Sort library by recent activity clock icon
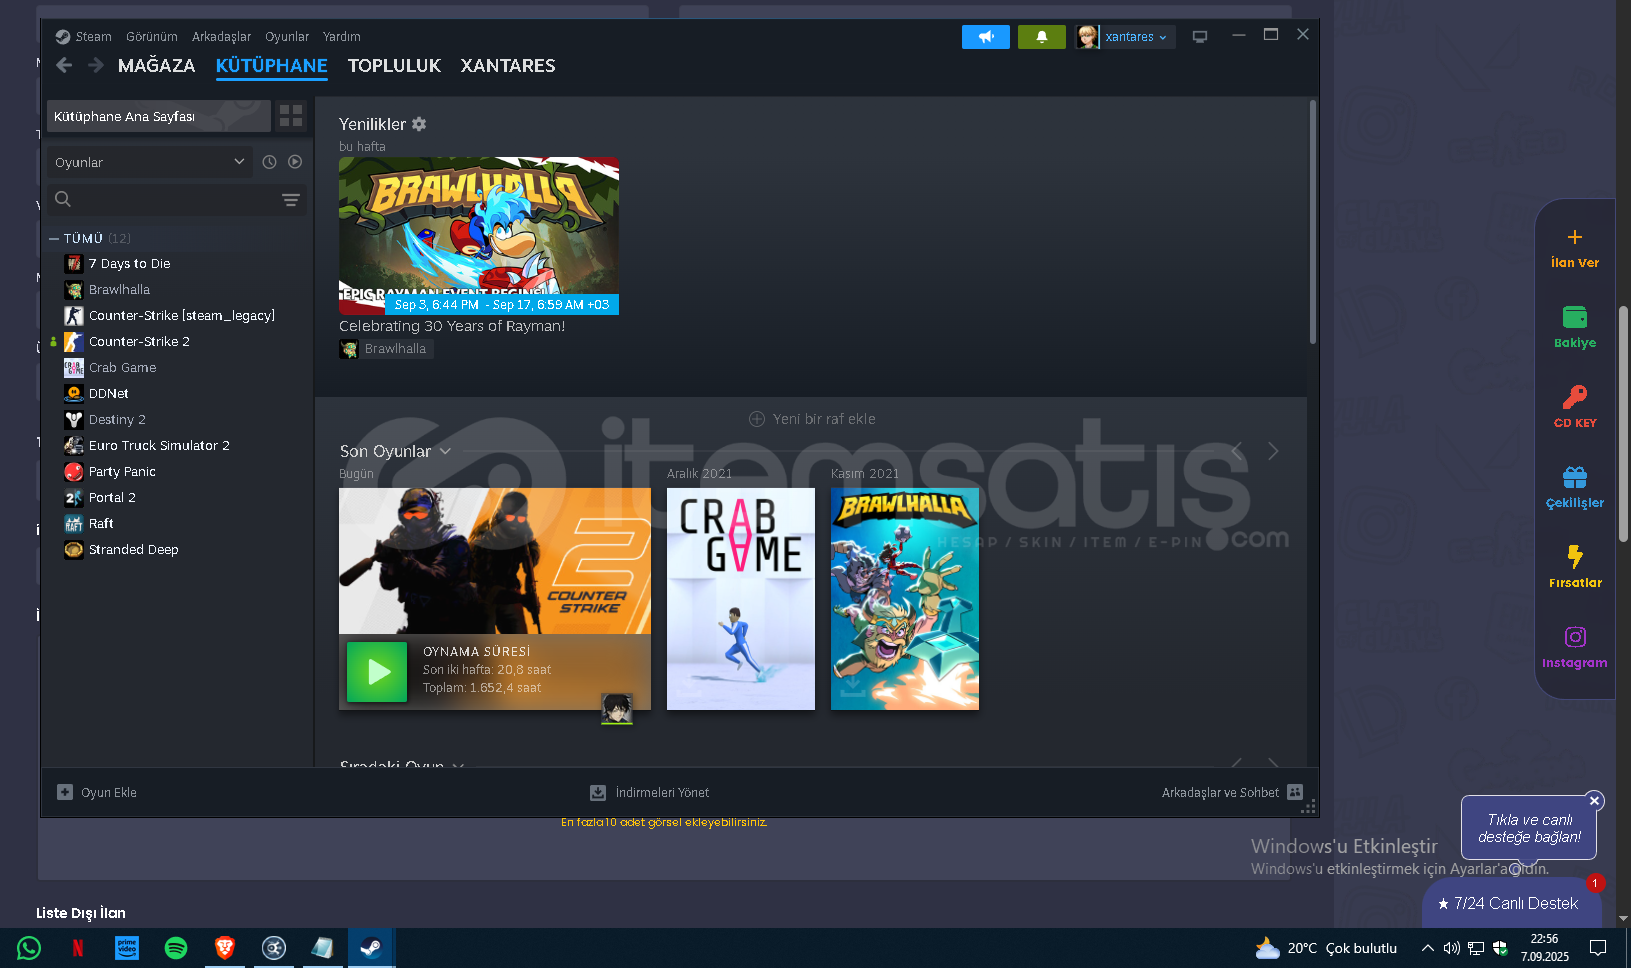Screen dimensions: 1631x968 pos(269,162)
